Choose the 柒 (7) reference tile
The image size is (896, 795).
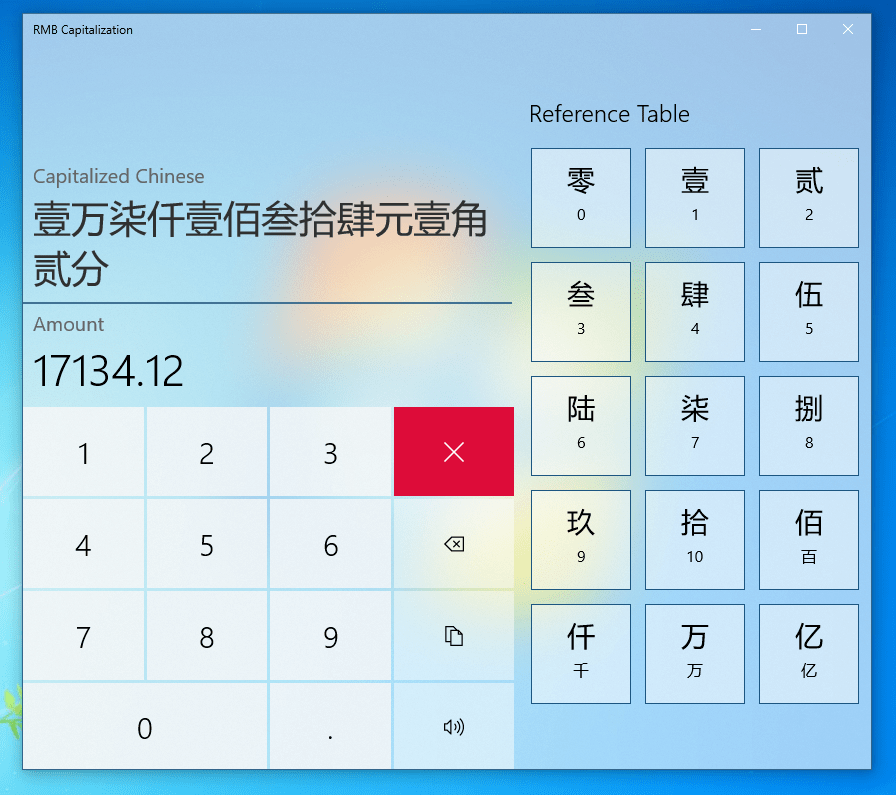point(695,426)
